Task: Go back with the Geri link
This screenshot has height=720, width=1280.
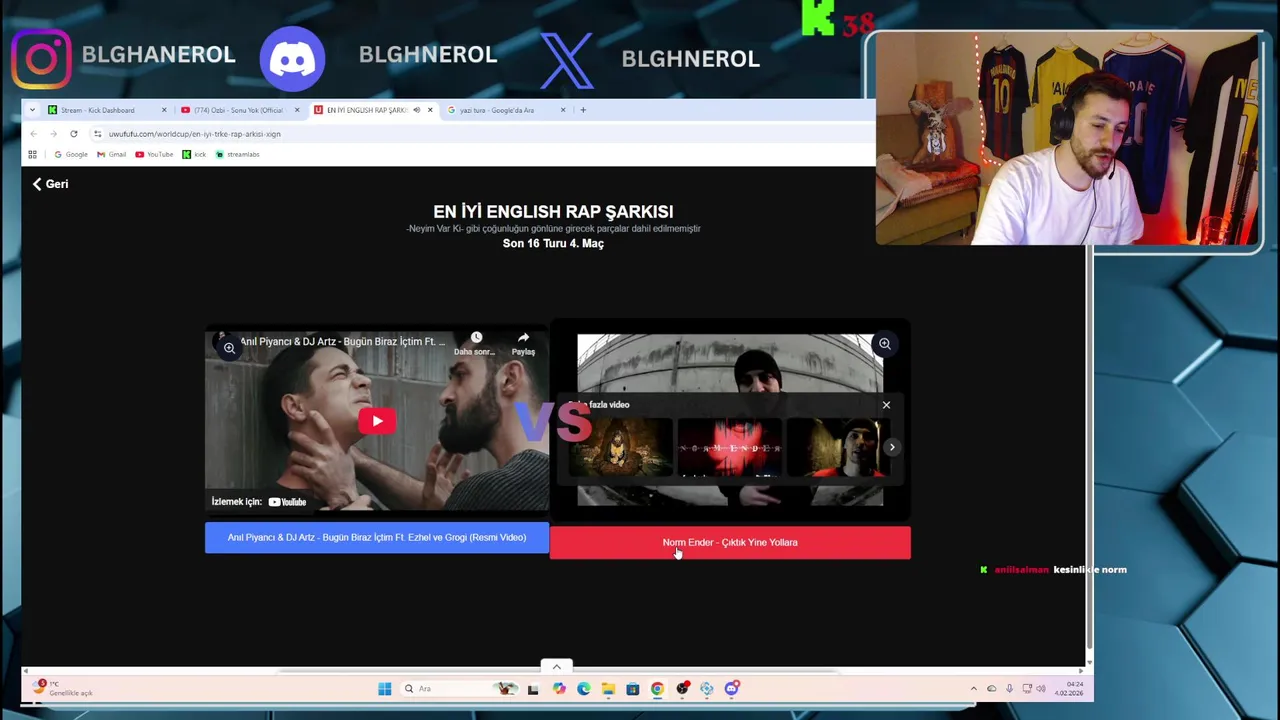Action: [x=50, y=184]
